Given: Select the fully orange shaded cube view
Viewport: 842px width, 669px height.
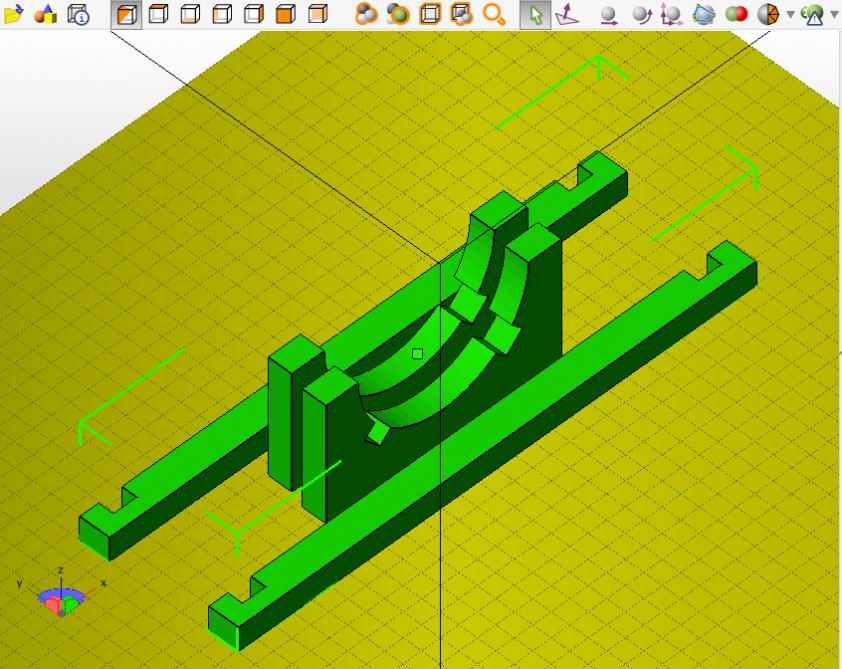Looking at the screenshot, I should click(285, 14).
